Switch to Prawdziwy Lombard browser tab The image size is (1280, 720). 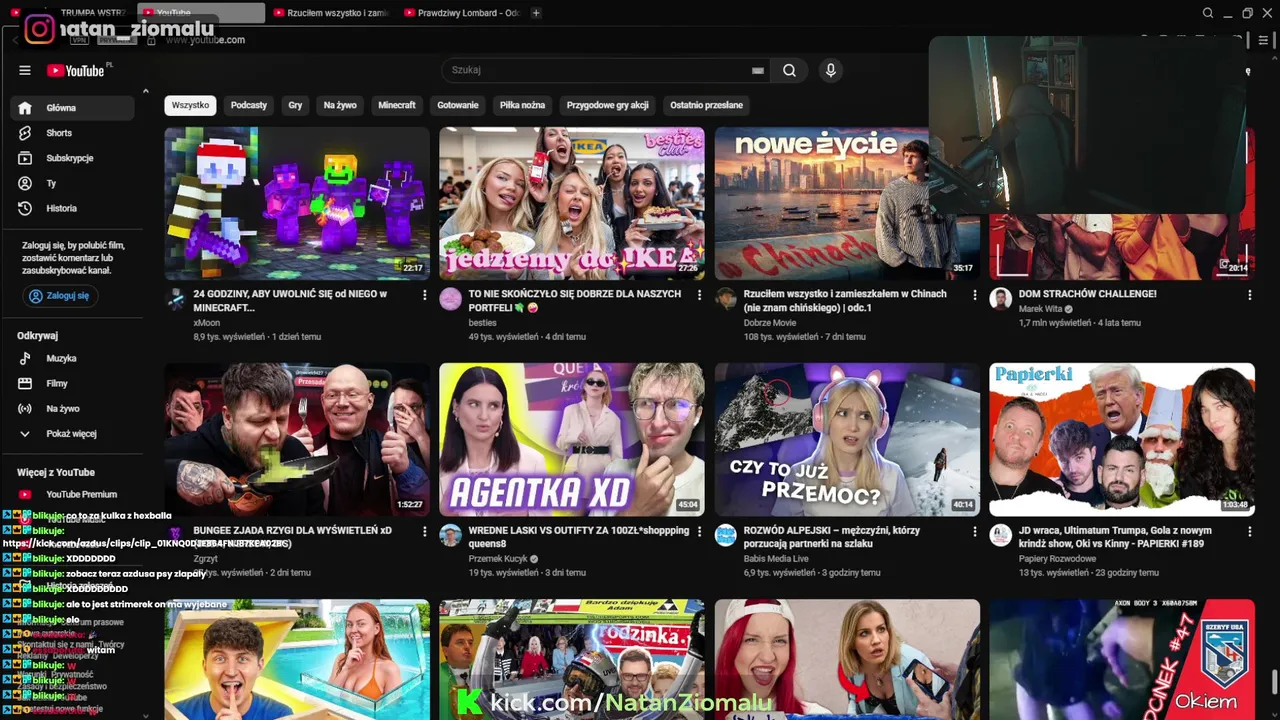[462, 13]
